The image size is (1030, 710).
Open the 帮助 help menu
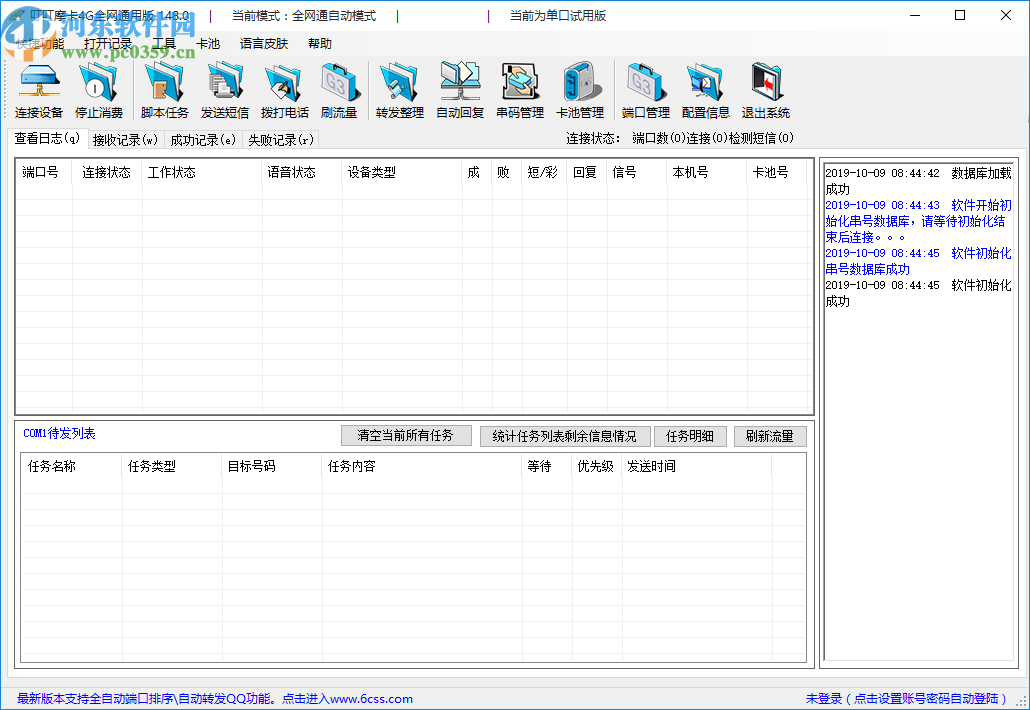(x=320, y=44)
